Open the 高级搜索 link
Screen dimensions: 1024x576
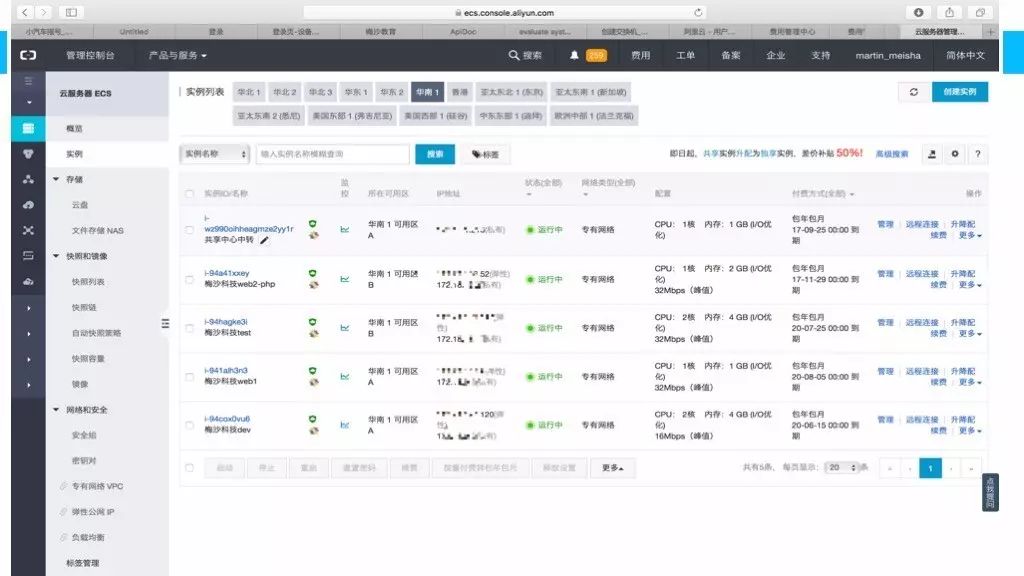click(x=892, y=154)
